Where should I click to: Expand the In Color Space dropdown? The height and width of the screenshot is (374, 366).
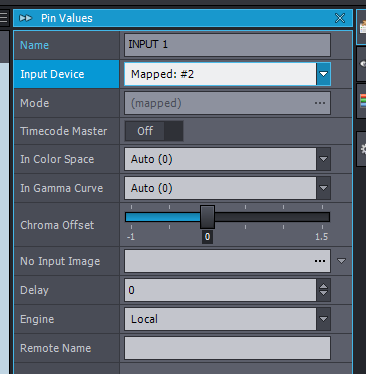click(323, 159)
